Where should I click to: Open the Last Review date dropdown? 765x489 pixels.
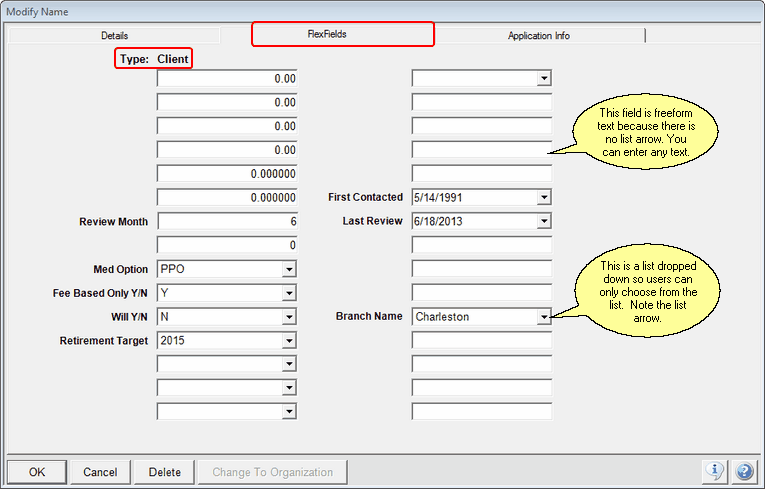click(x=543, y=221)
